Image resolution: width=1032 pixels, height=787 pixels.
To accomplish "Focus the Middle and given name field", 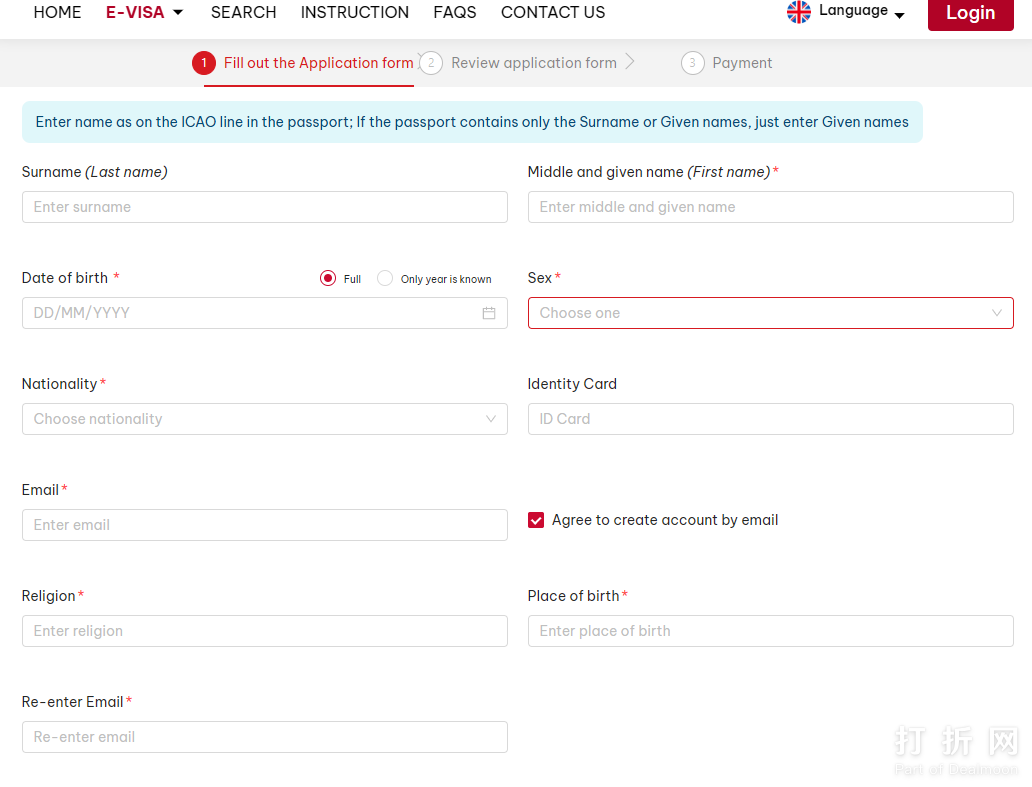I will [x=770, y=207].
